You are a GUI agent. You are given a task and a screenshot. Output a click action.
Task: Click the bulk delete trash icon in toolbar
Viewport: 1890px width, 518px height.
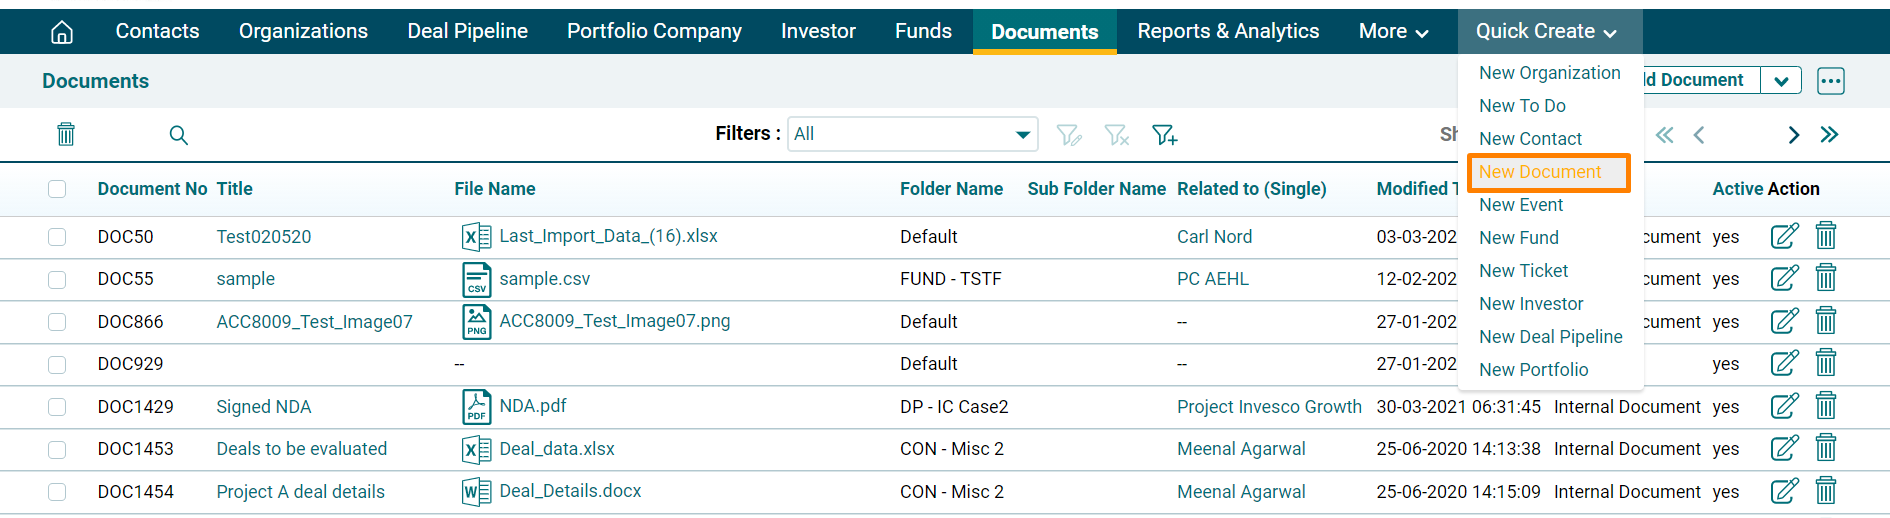[66, 134]
